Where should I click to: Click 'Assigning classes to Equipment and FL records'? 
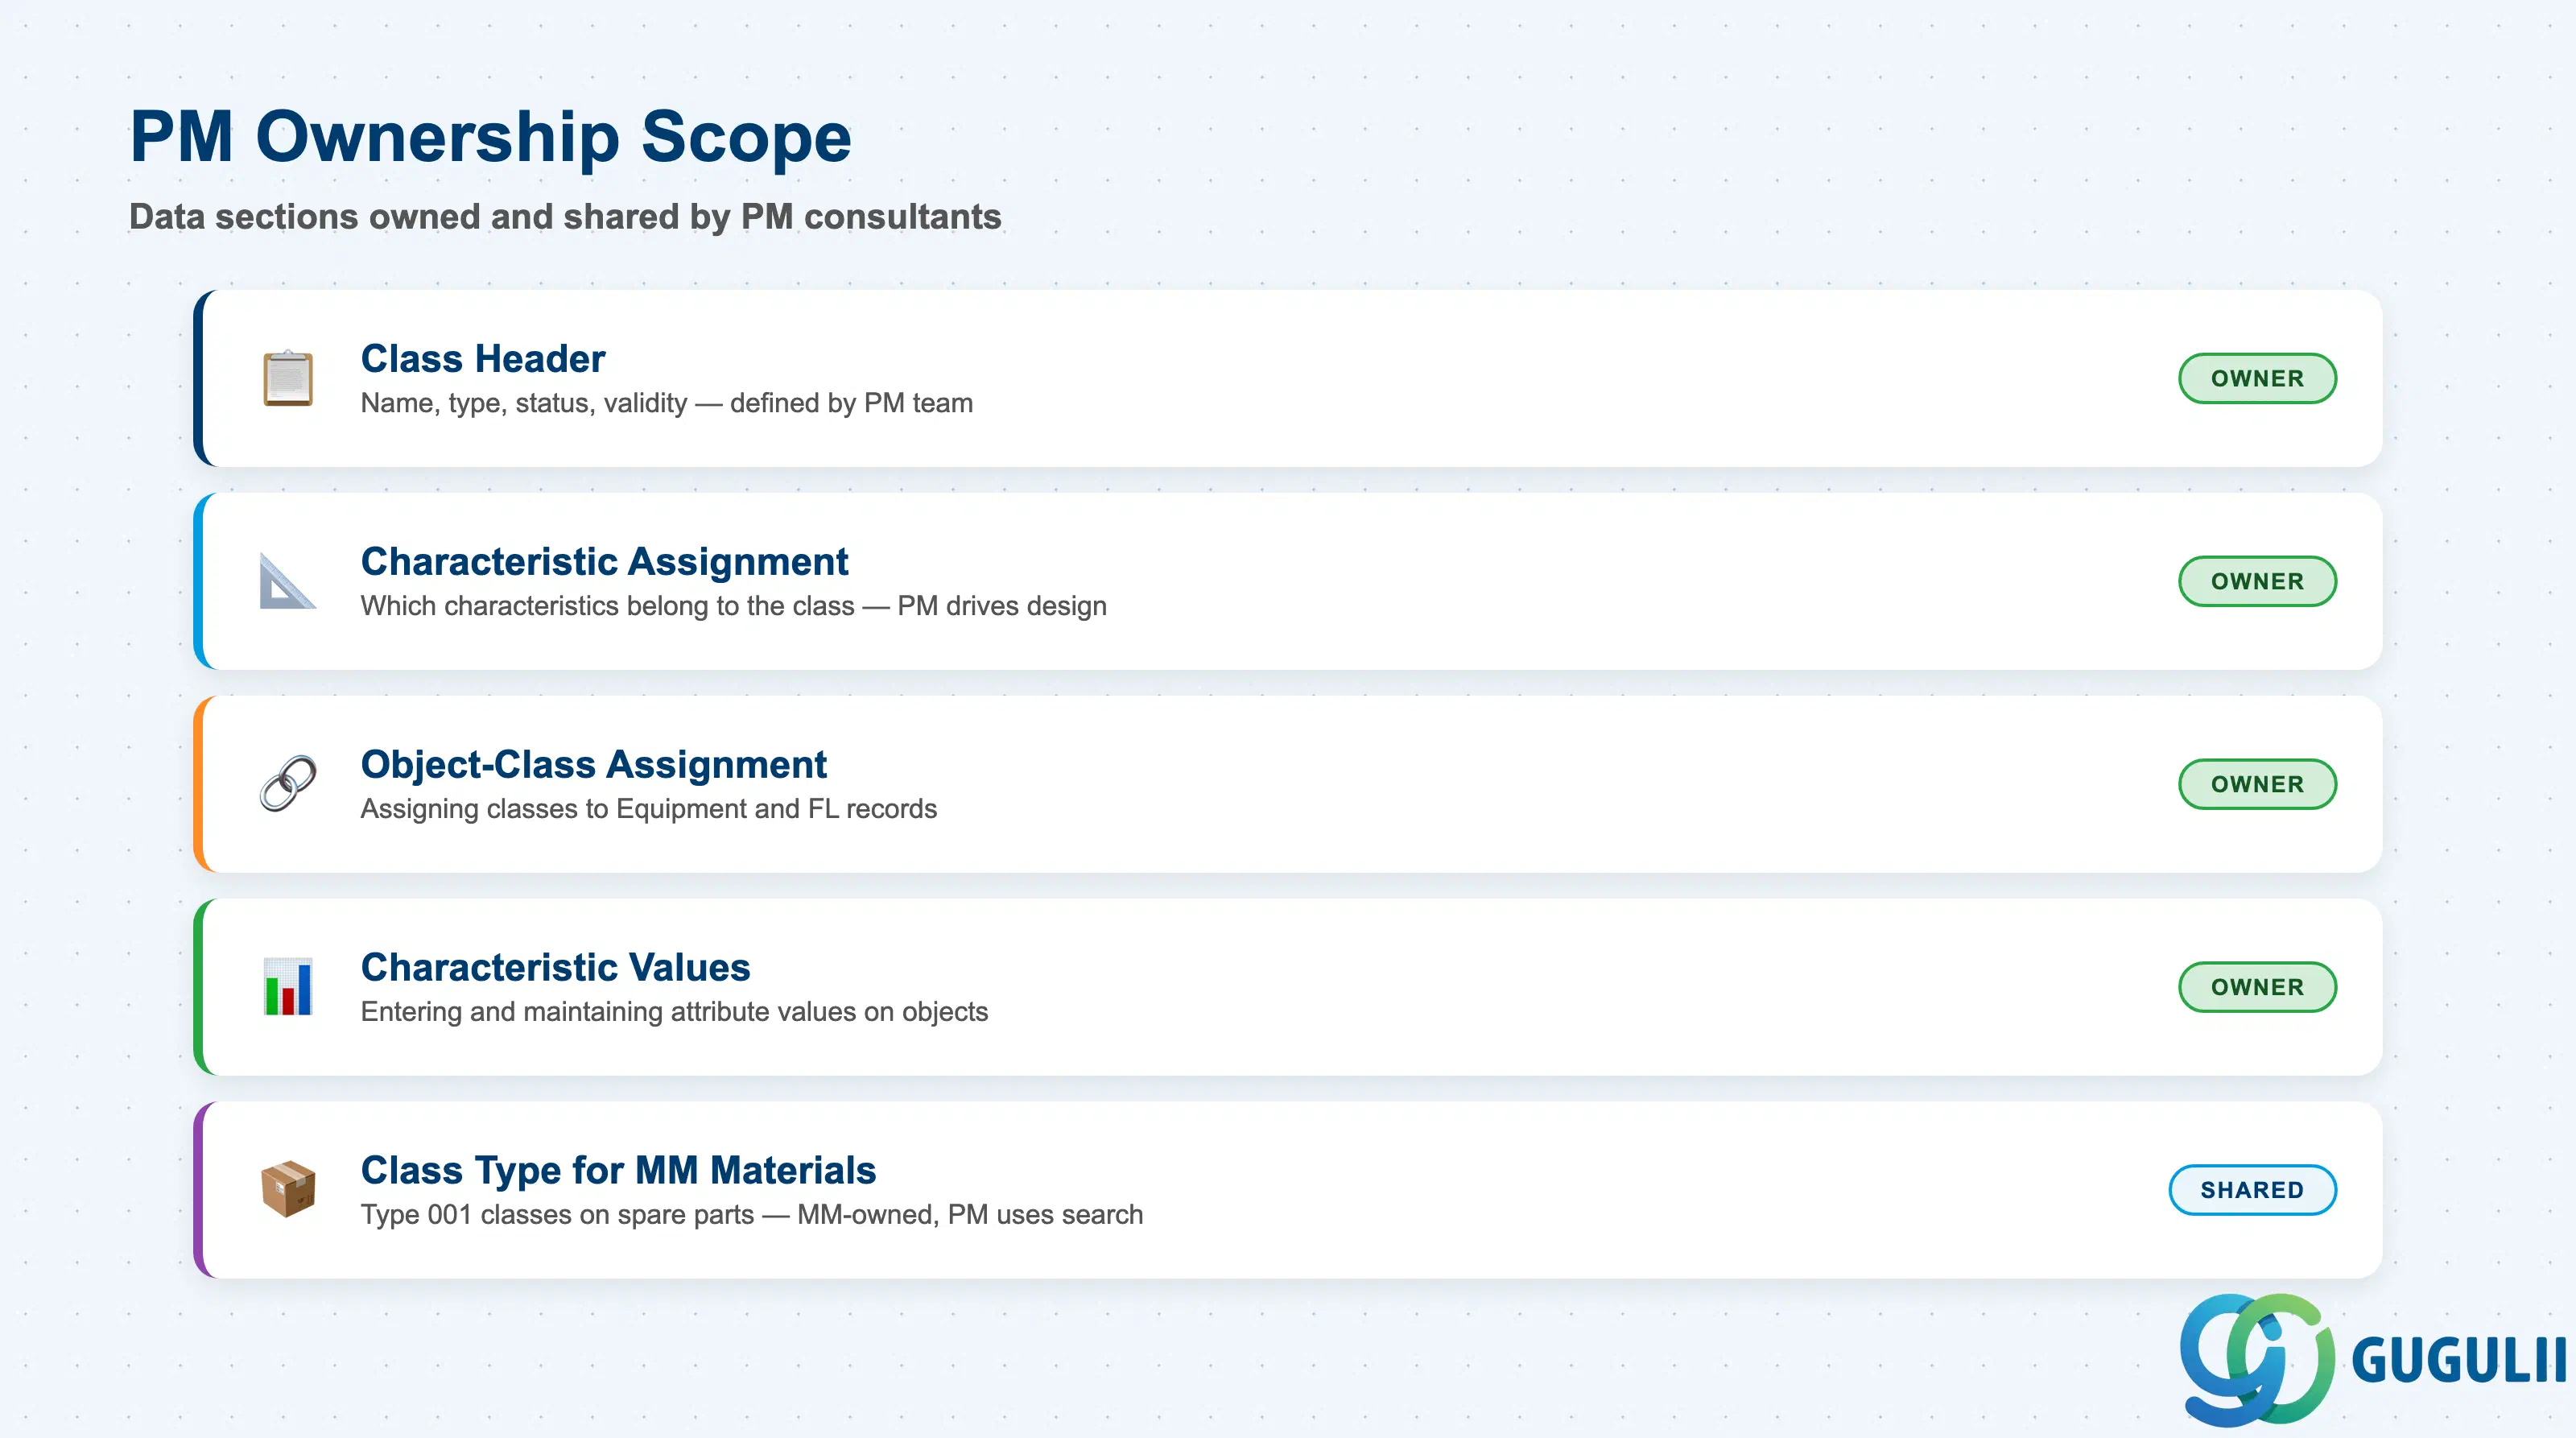point(649,809)
